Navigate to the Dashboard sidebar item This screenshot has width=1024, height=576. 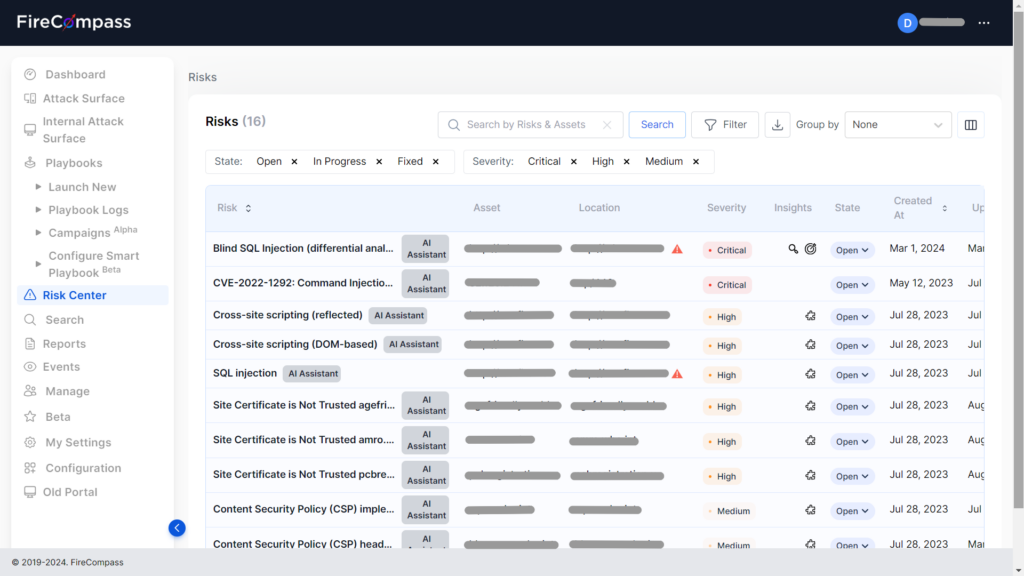pos(74,74)
